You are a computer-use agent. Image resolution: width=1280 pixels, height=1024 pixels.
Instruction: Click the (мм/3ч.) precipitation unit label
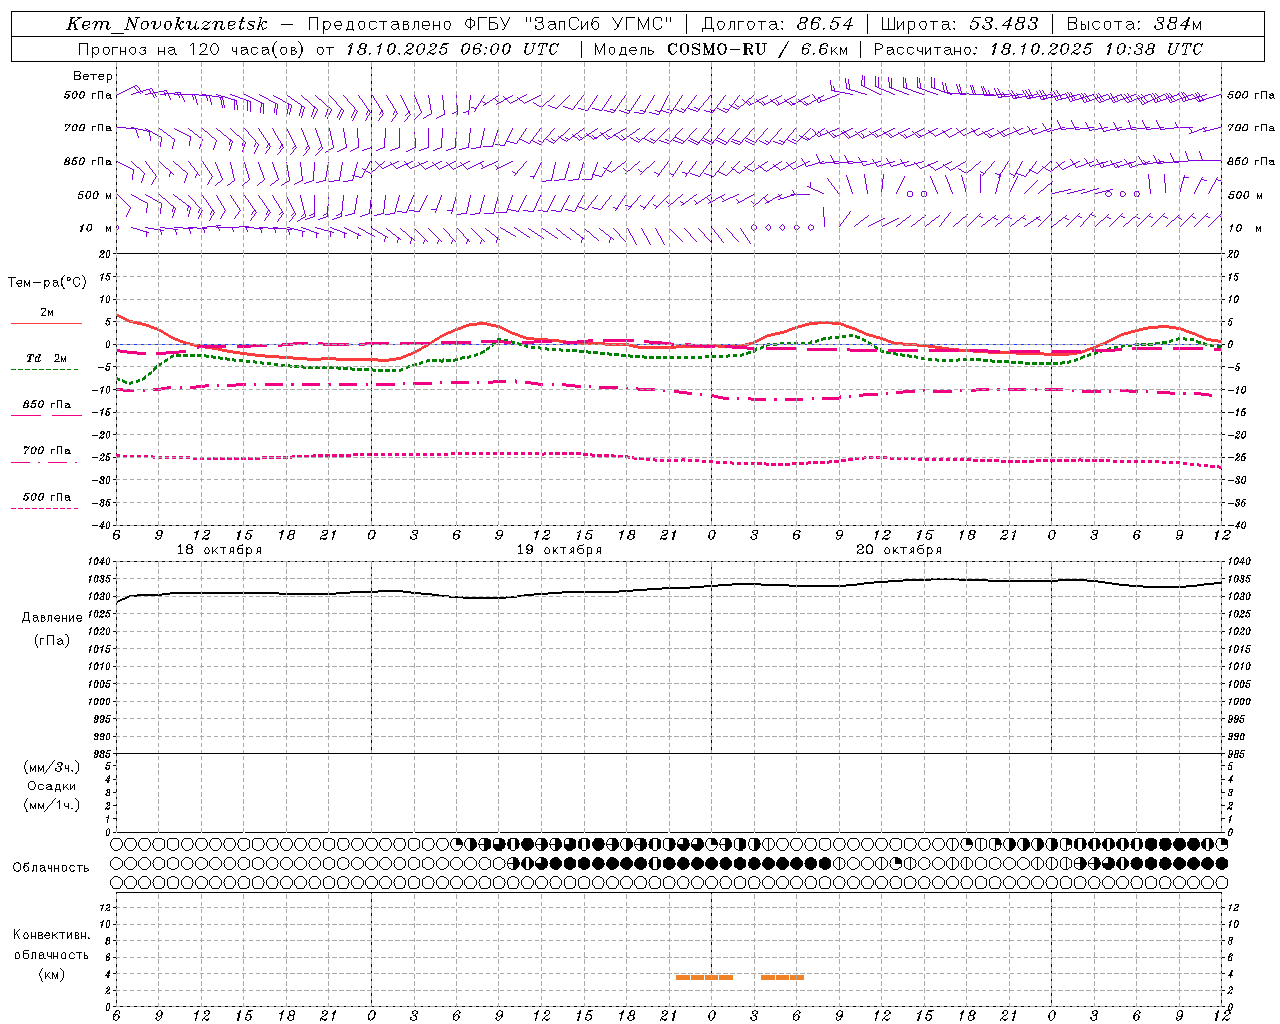(52, 767)
